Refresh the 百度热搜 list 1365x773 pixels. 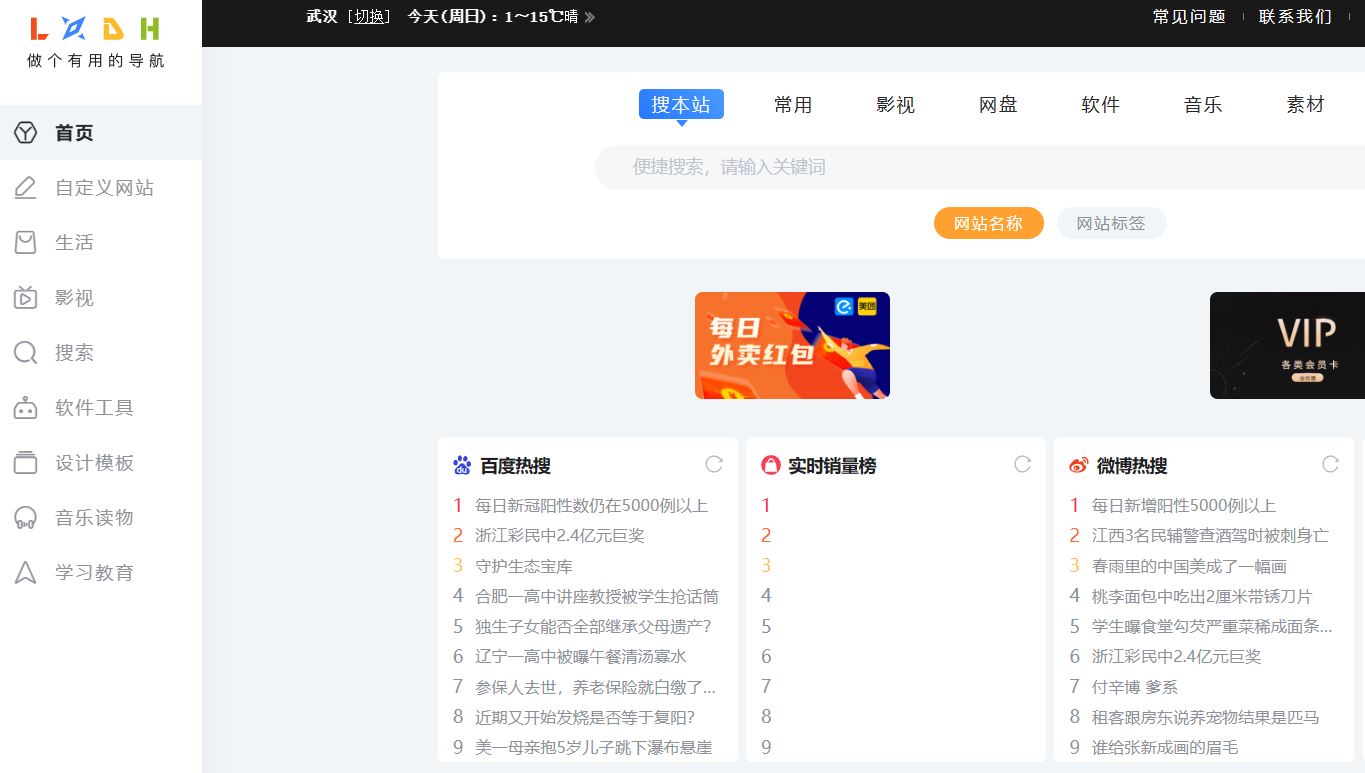pyautogui.click(x=713, y=464)
